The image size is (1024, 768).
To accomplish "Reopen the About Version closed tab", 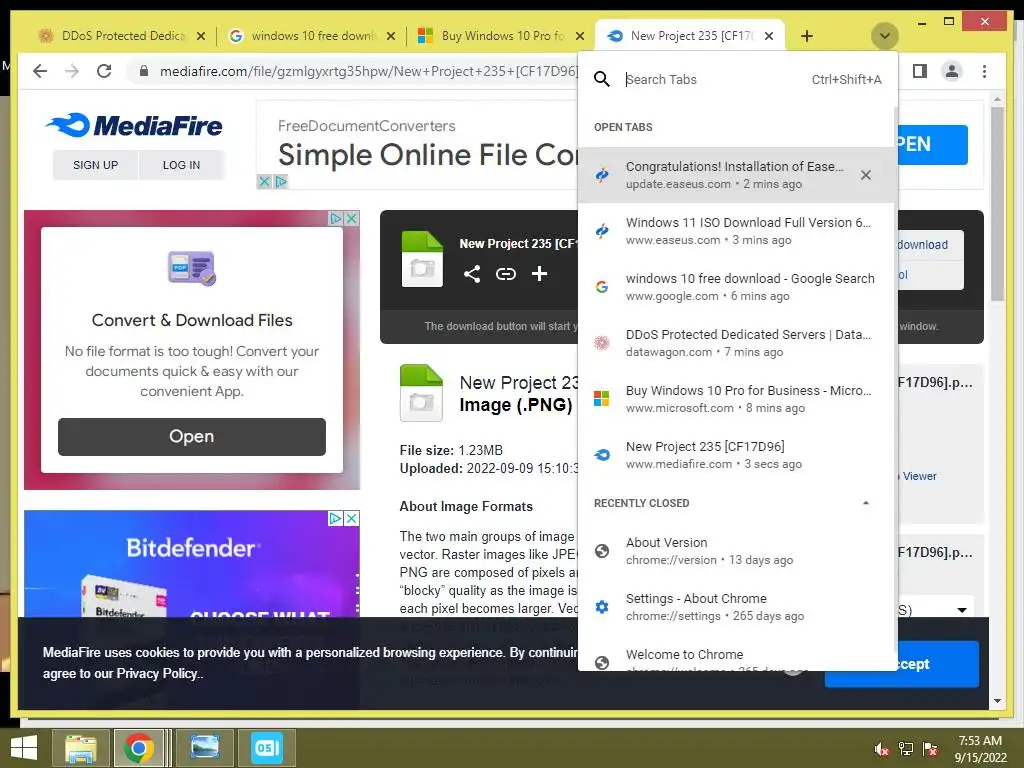I will [736, 551].
